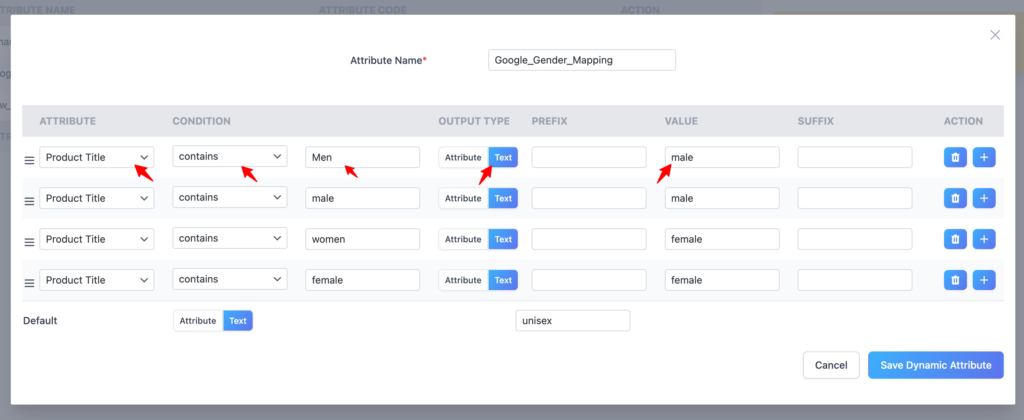Click the drag handle of the first row
Screen dimensions: 1024x420
click(29, 159)
